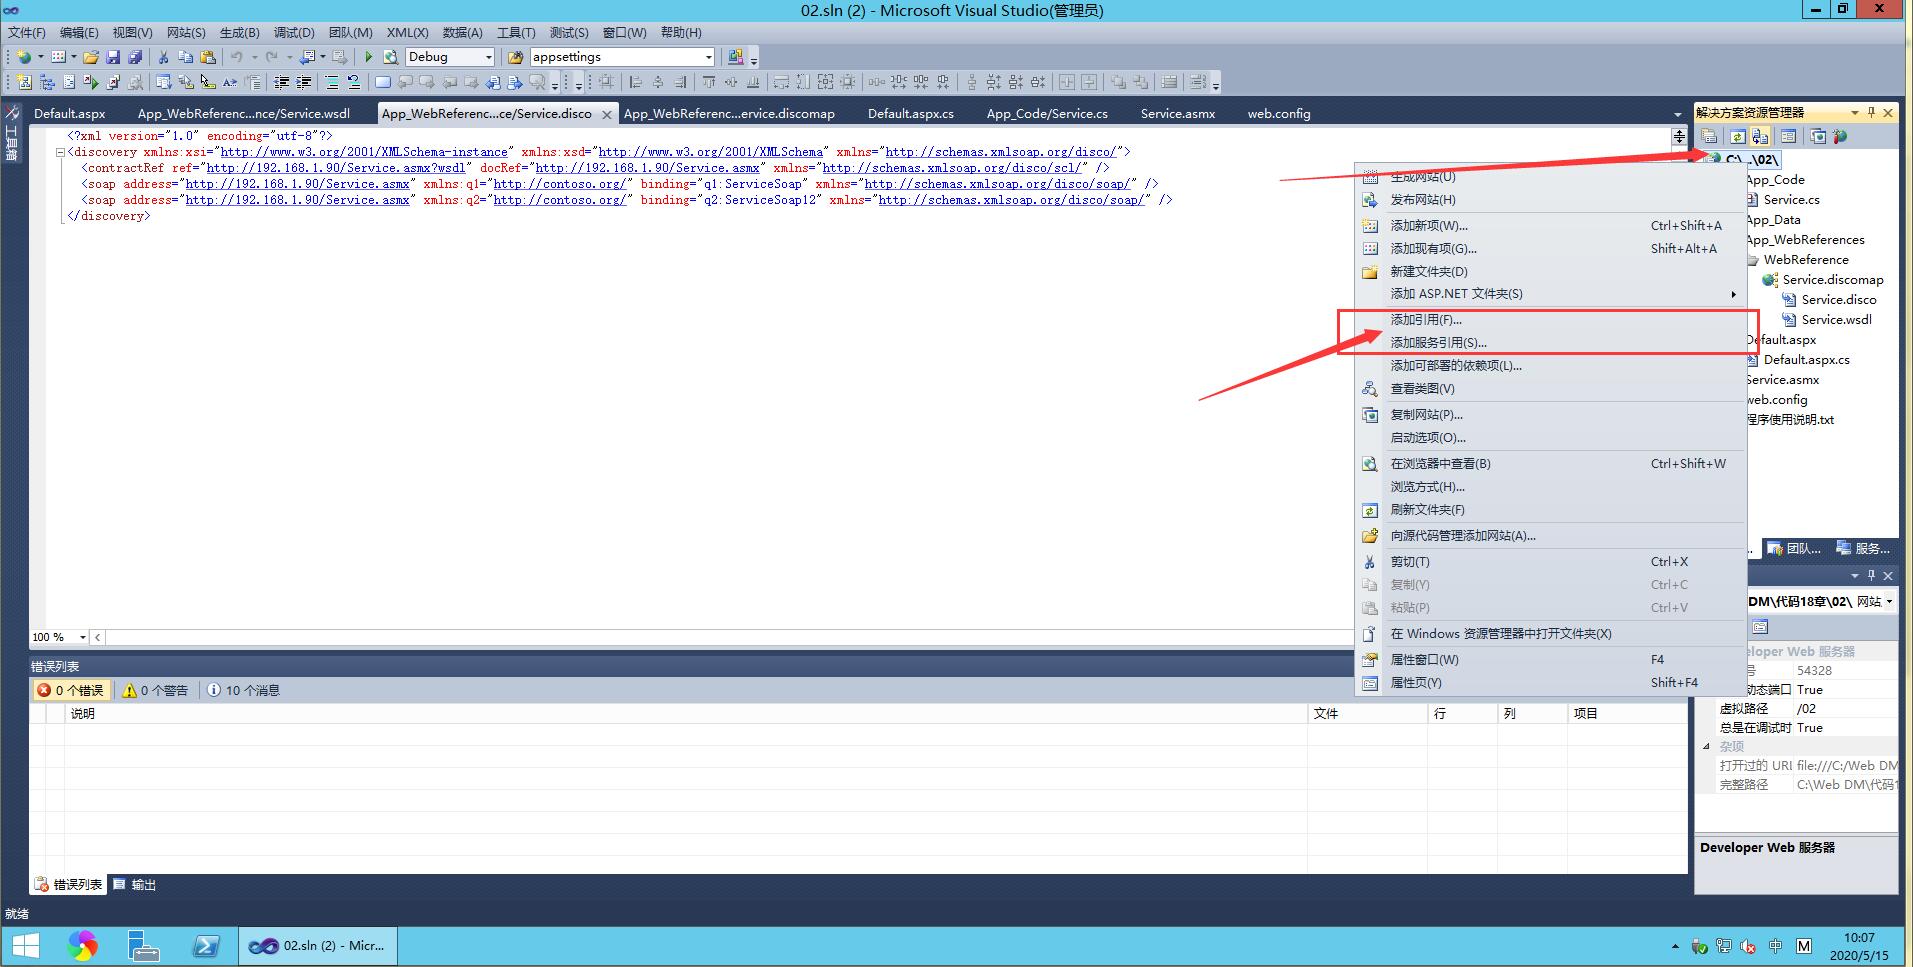Click the Copy toolbar icon
This screenshot has width=1913, height=967.
[185, 57]
